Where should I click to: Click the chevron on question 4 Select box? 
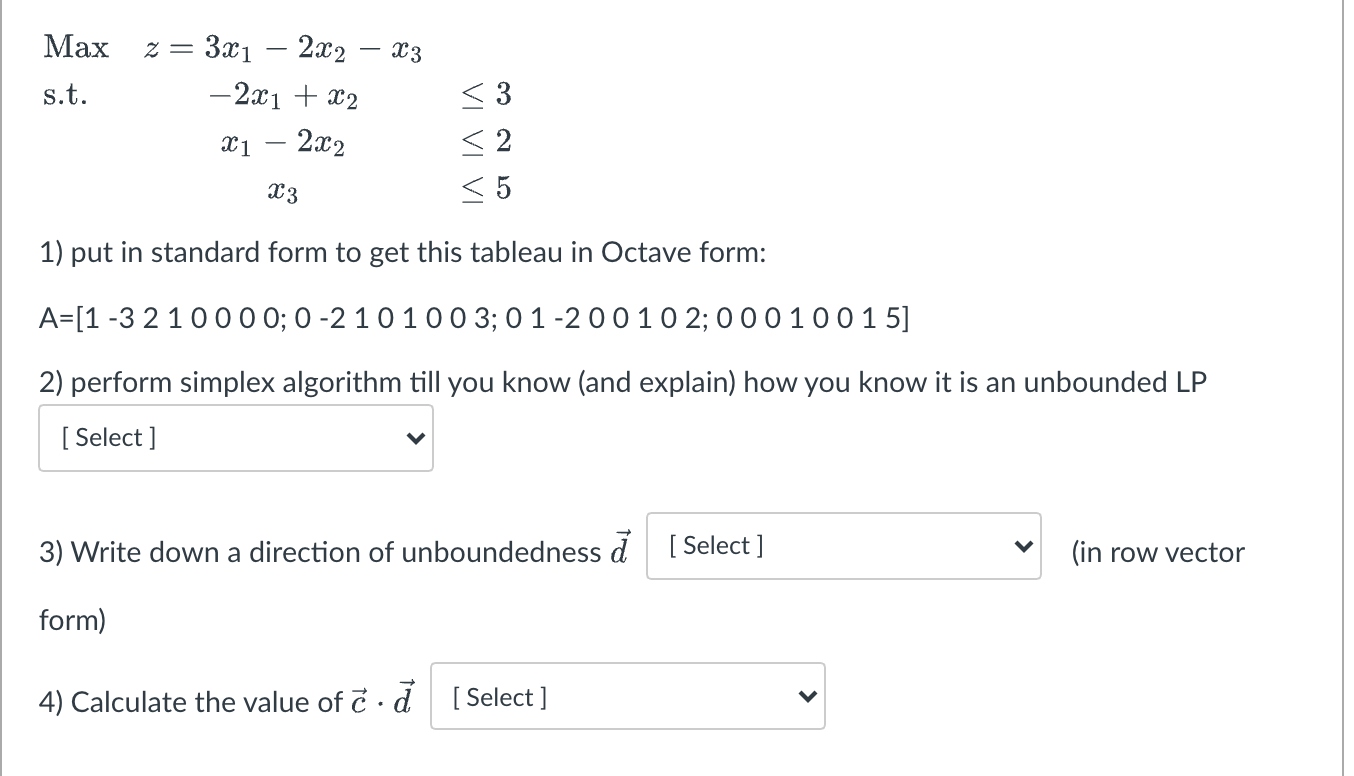806,696
